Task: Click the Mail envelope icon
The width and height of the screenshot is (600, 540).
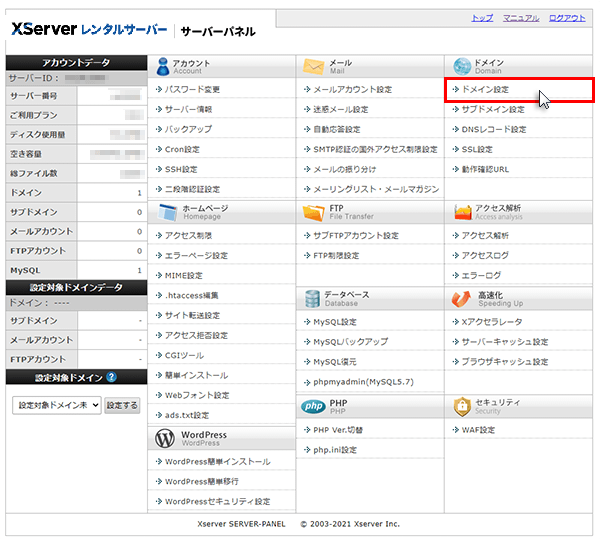Action: (313, 66)
